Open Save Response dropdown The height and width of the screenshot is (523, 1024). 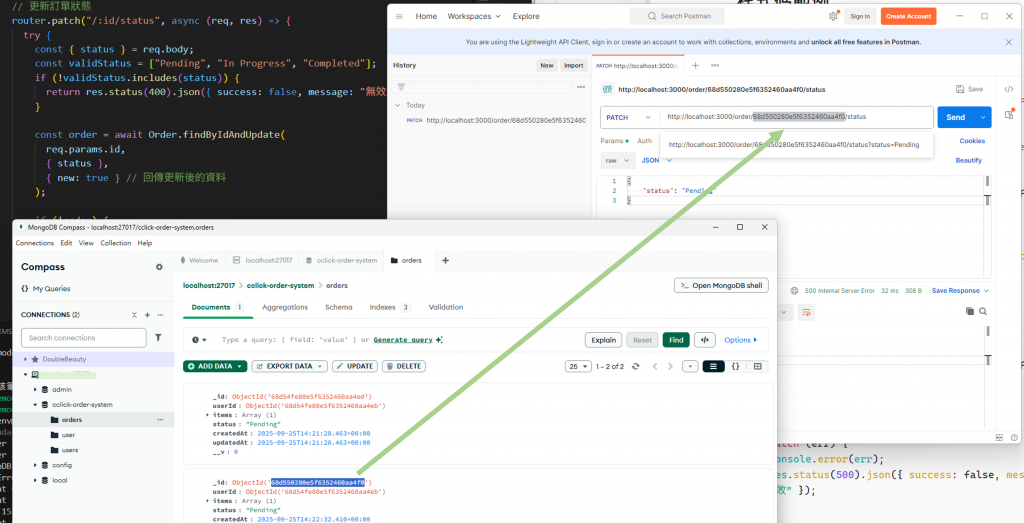(x=960, y=291)
